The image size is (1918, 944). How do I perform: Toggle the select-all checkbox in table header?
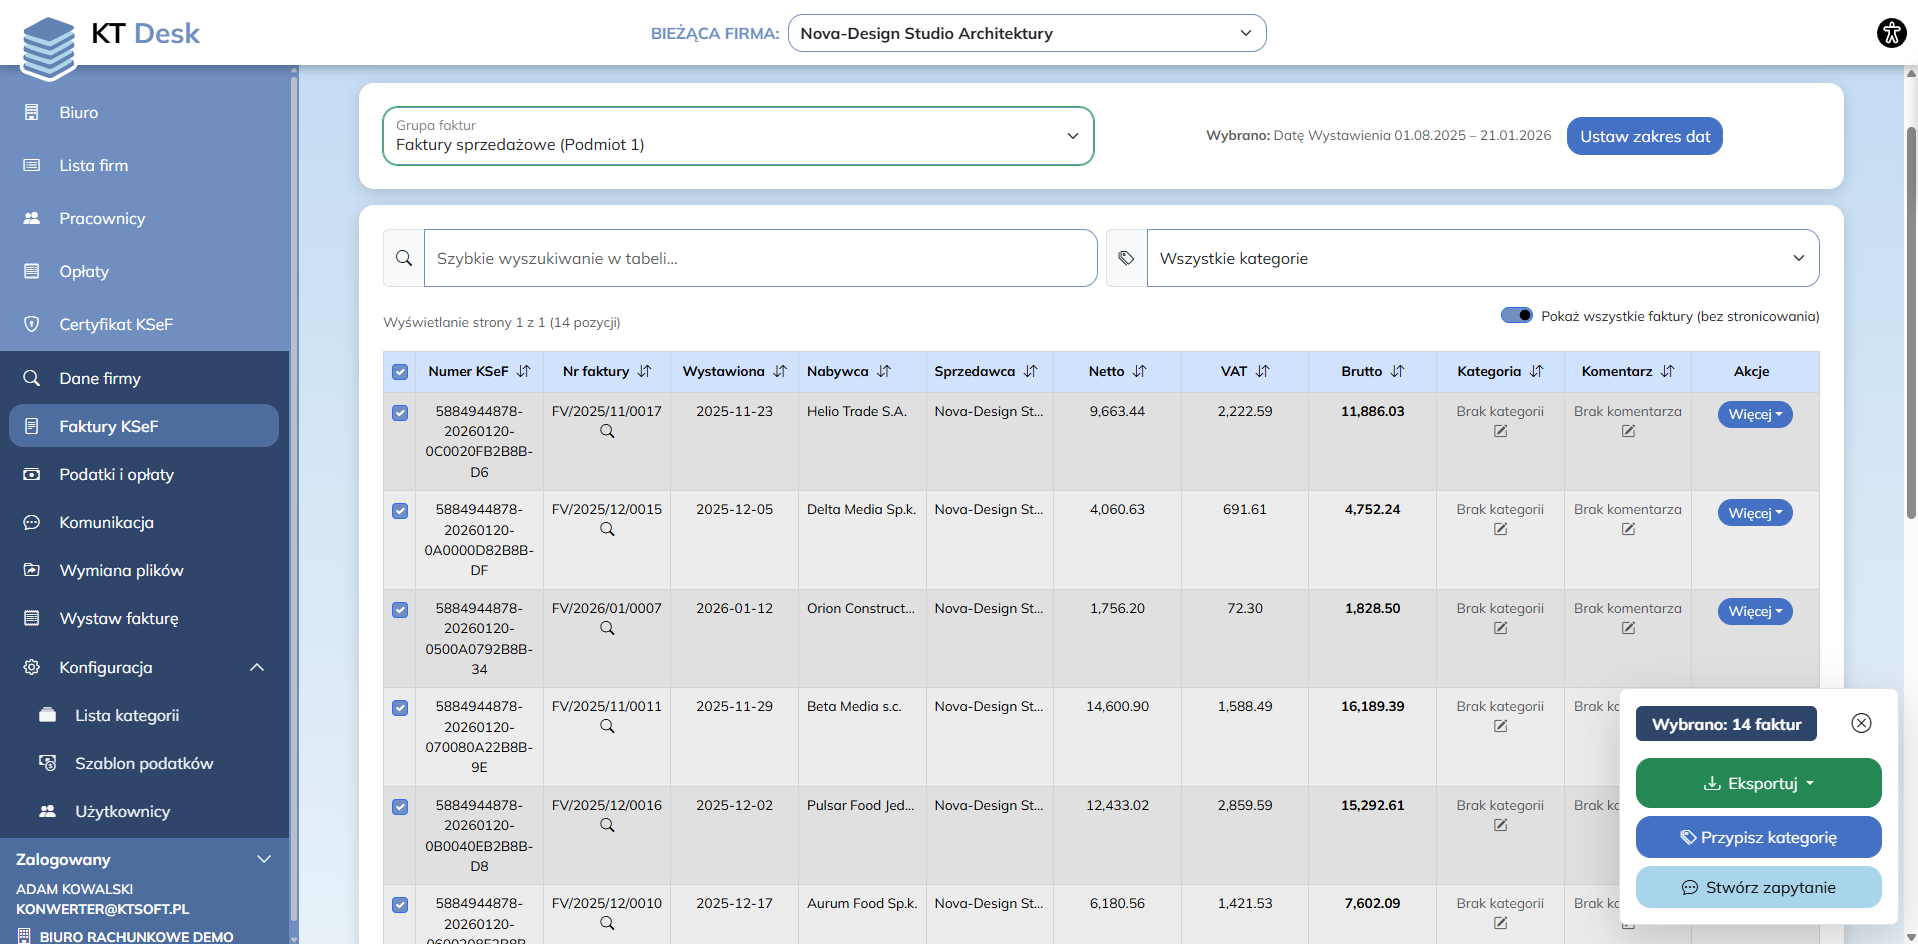400,372
